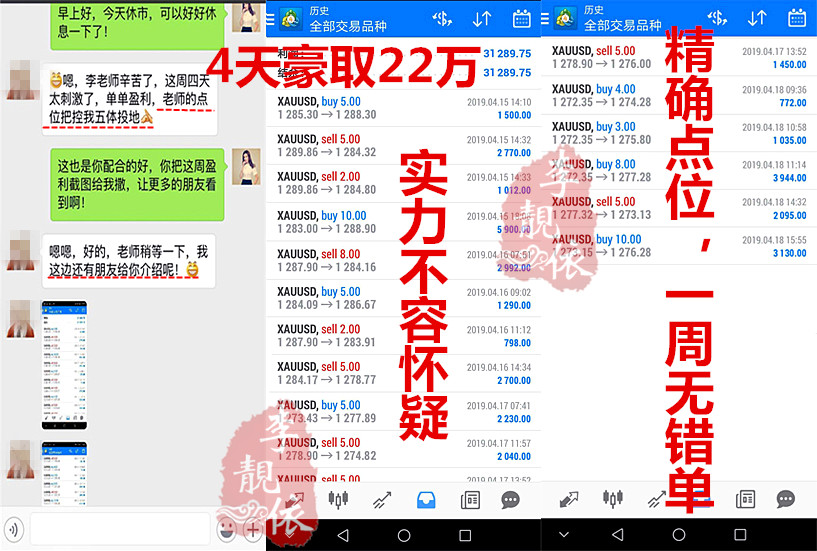Open the trend line trade tab in the middle screen
Viewport: 817px width, 551px height.
coord(382,498)
